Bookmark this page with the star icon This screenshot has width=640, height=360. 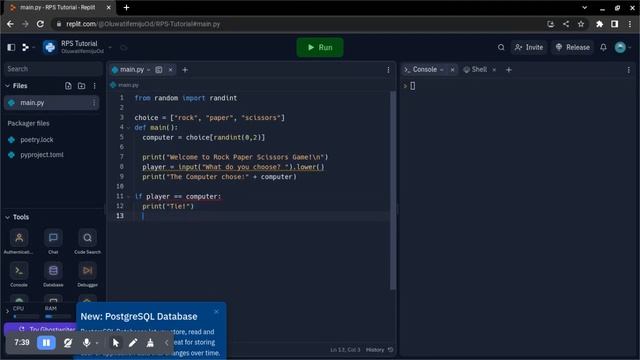click(581, 24)
